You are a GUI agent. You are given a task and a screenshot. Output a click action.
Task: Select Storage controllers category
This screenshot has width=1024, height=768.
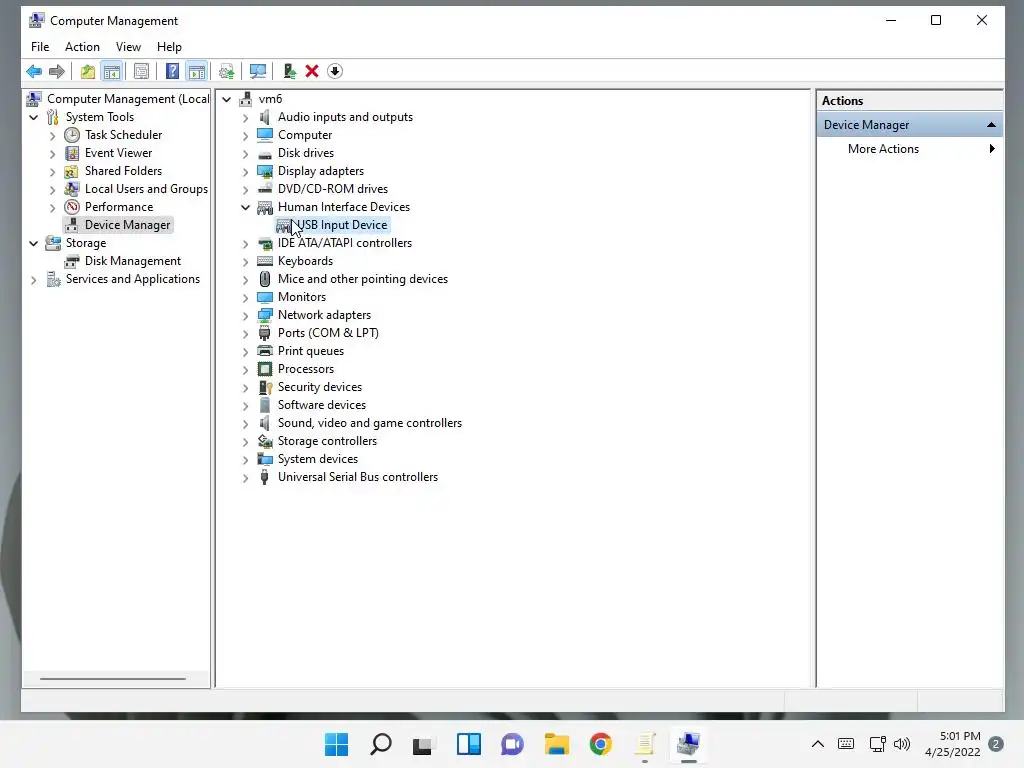click(327, 441)
